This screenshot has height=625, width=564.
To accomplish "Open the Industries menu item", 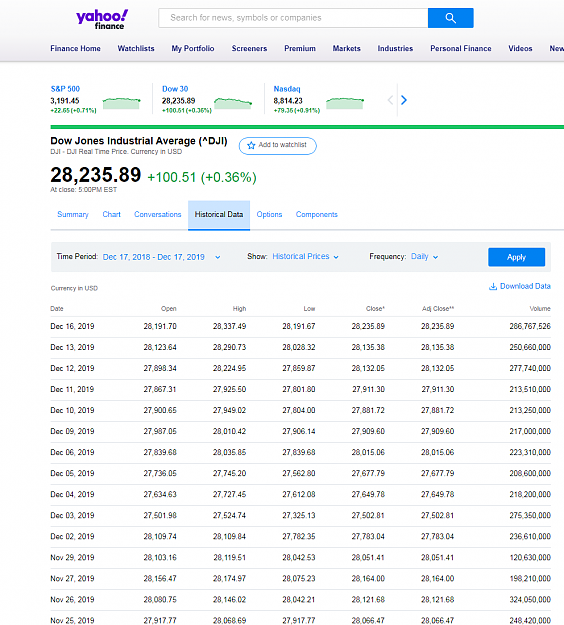I will [395, 49].
